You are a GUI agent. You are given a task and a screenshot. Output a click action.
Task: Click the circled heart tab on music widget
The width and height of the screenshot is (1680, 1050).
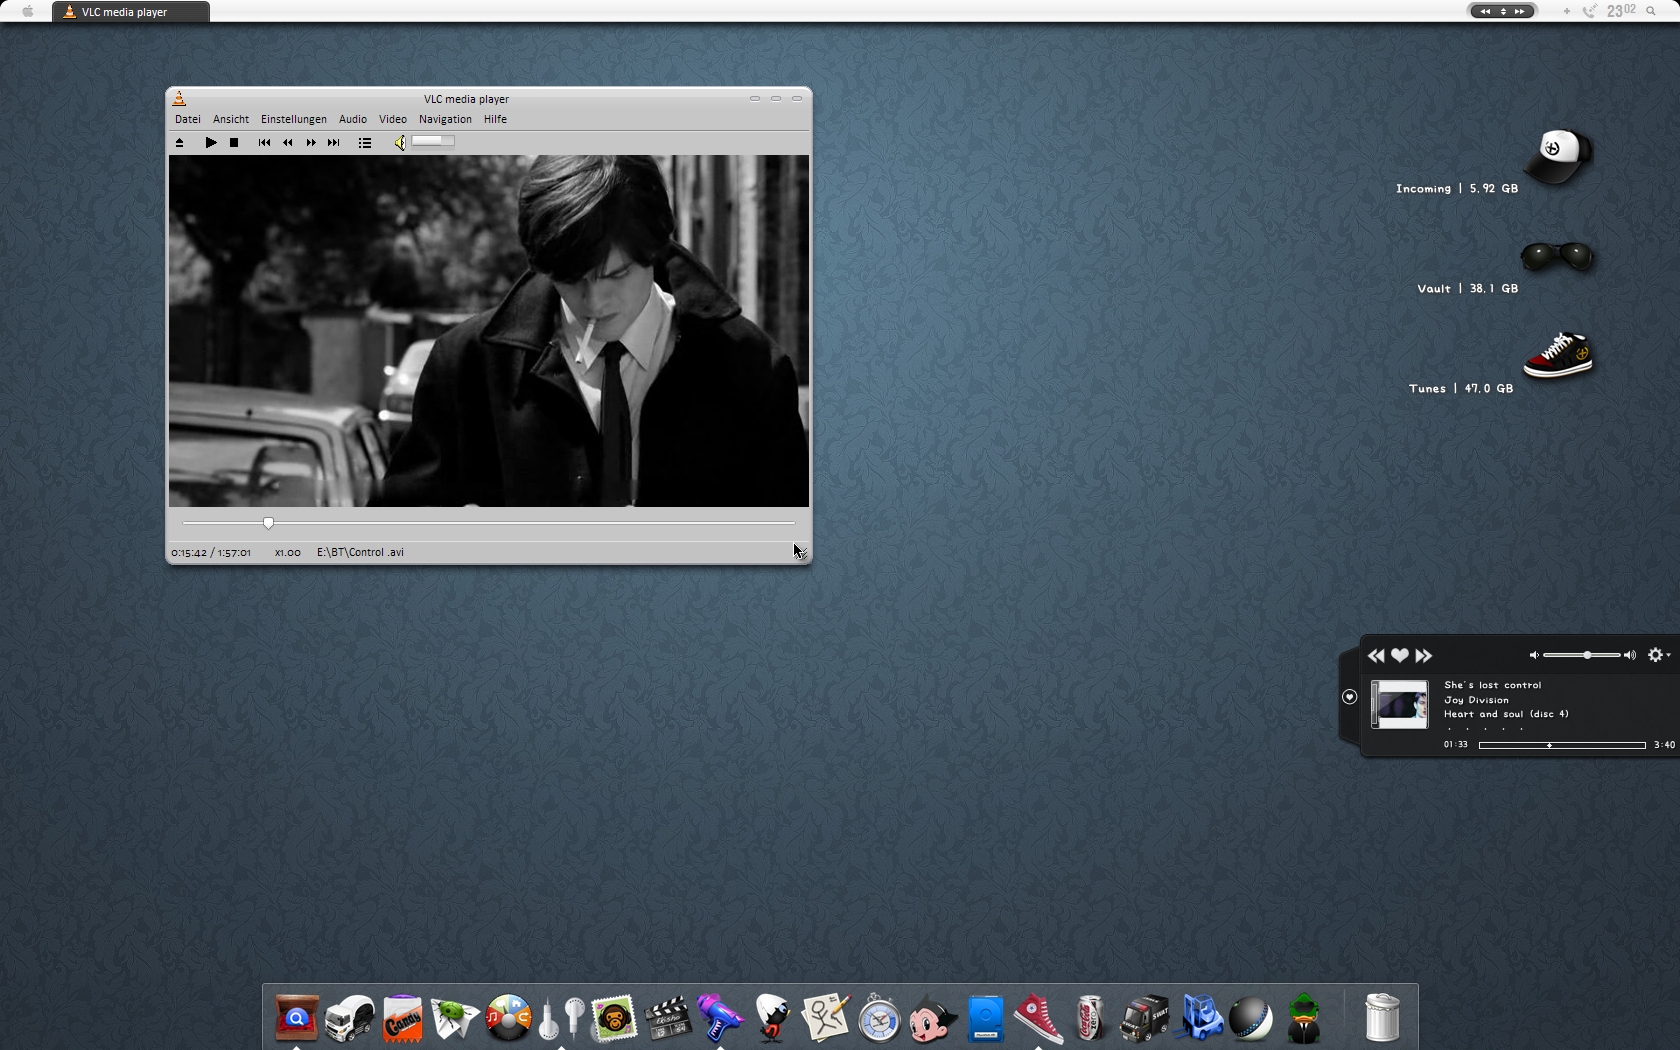point(1349,697)
